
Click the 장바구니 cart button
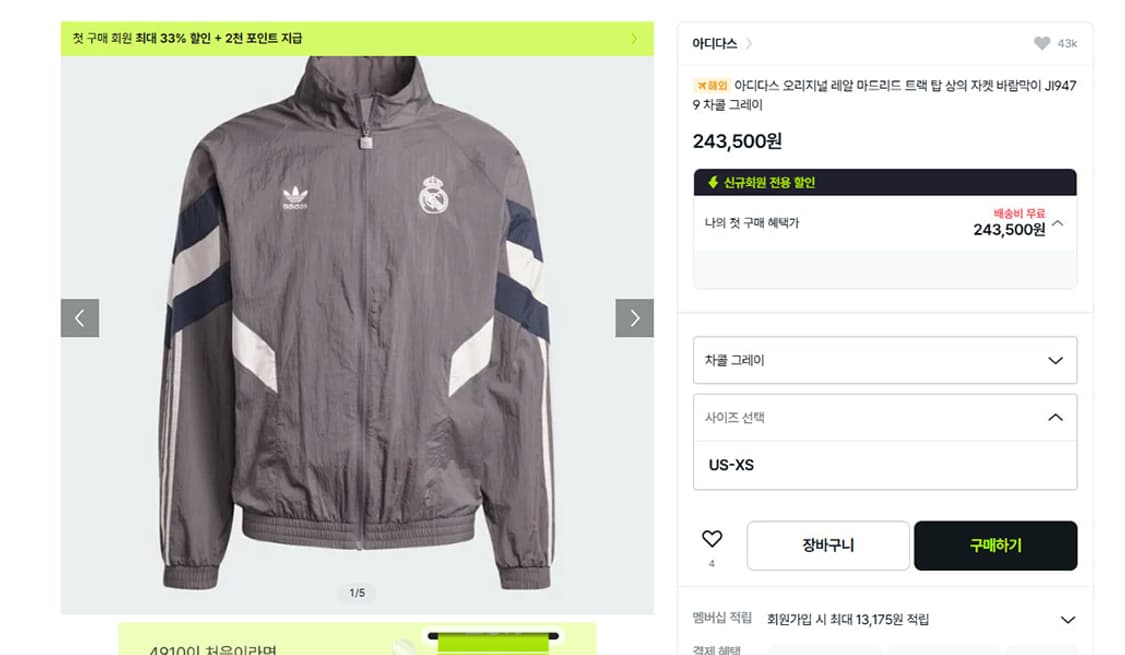coord(828,546)
